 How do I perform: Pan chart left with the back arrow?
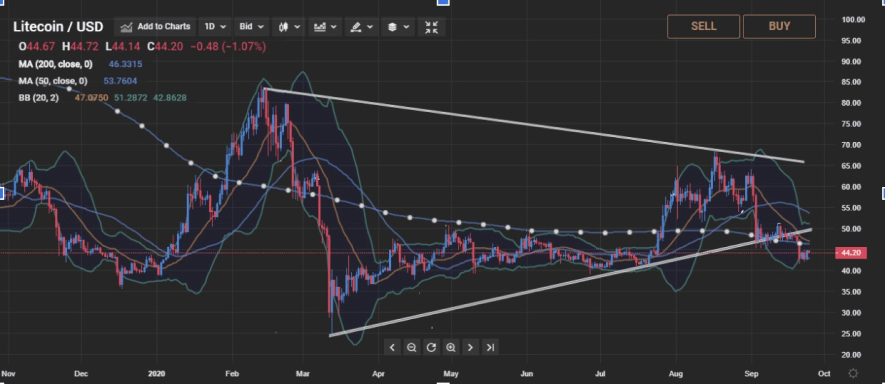pyautogui.click(x=392, y=347)
